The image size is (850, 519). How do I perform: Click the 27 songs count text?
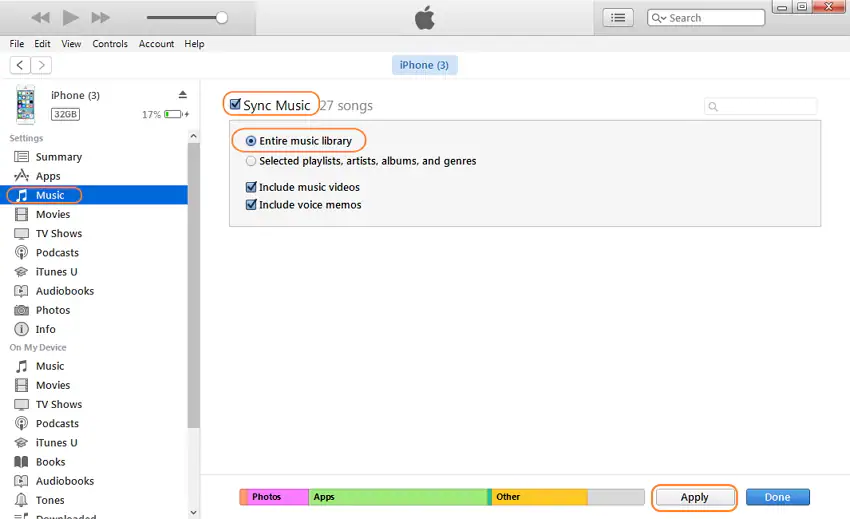coord(346,106)
